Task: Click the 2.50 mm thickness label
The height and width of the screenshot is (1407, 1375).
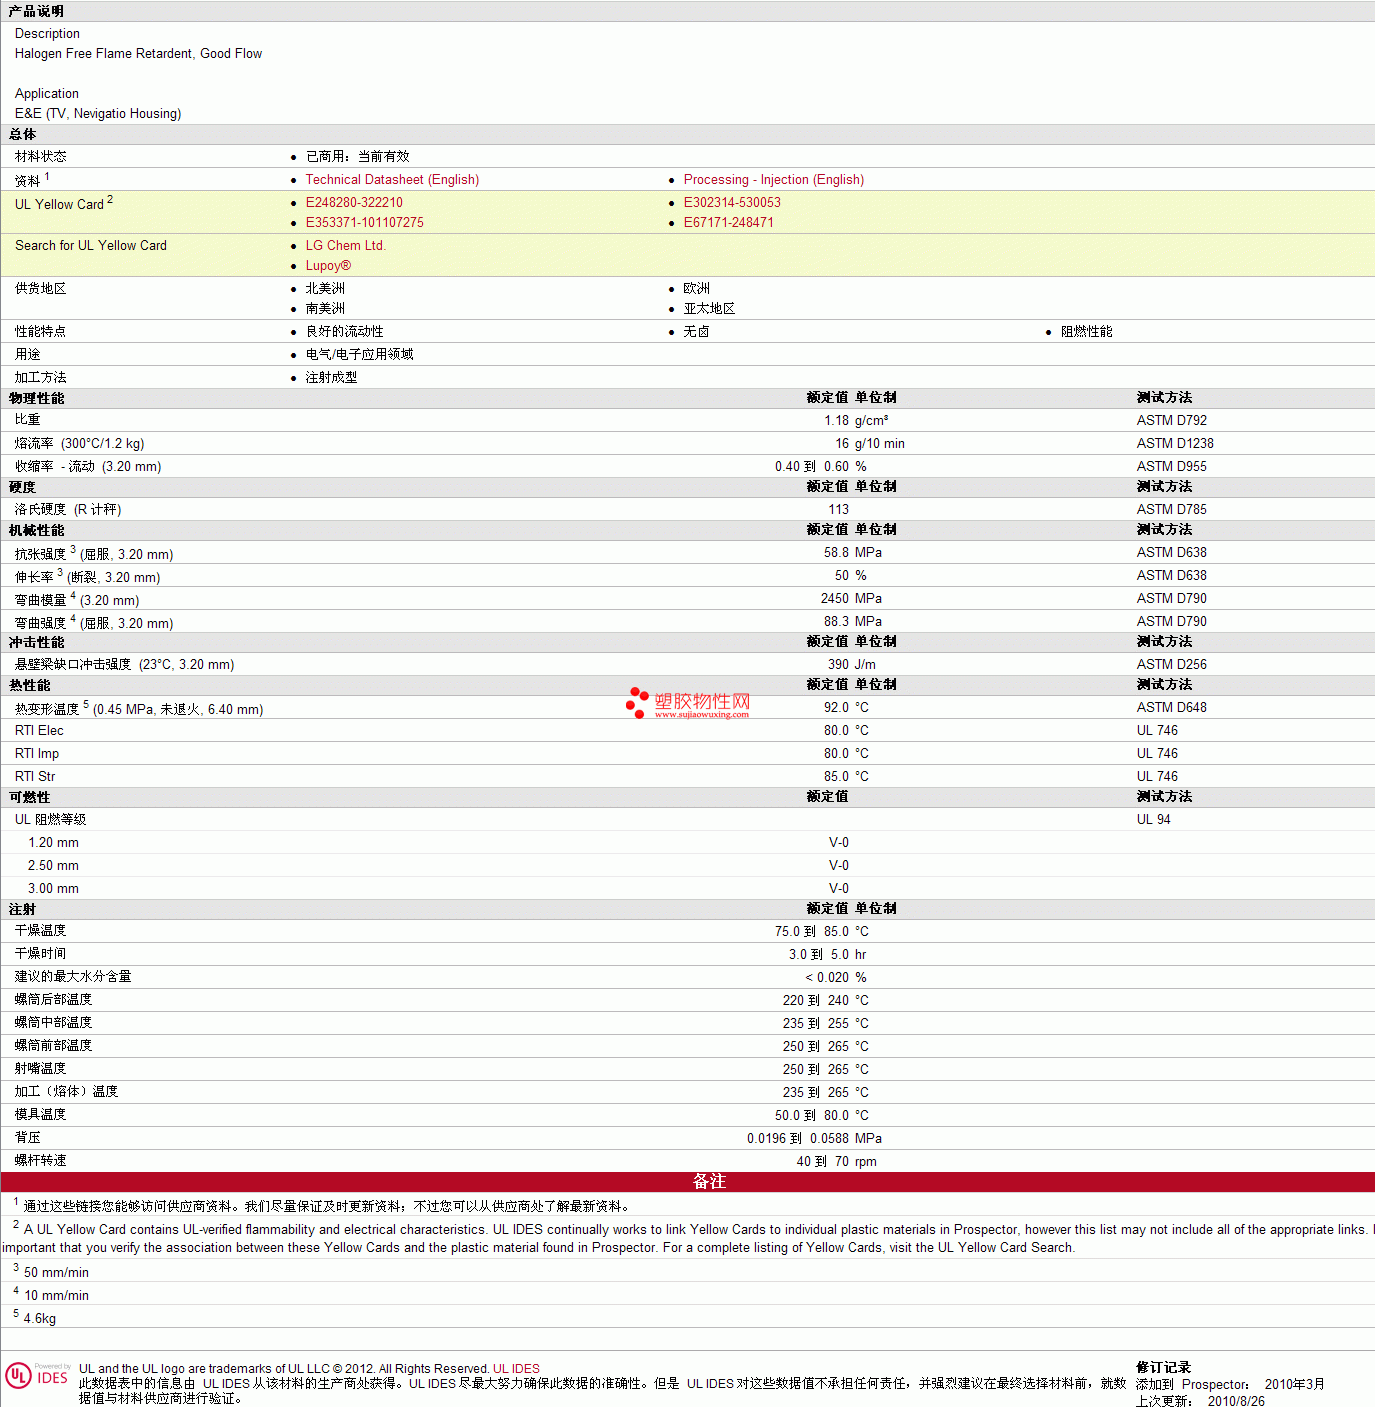Action: pyautogui.click(x=53, y=866)
